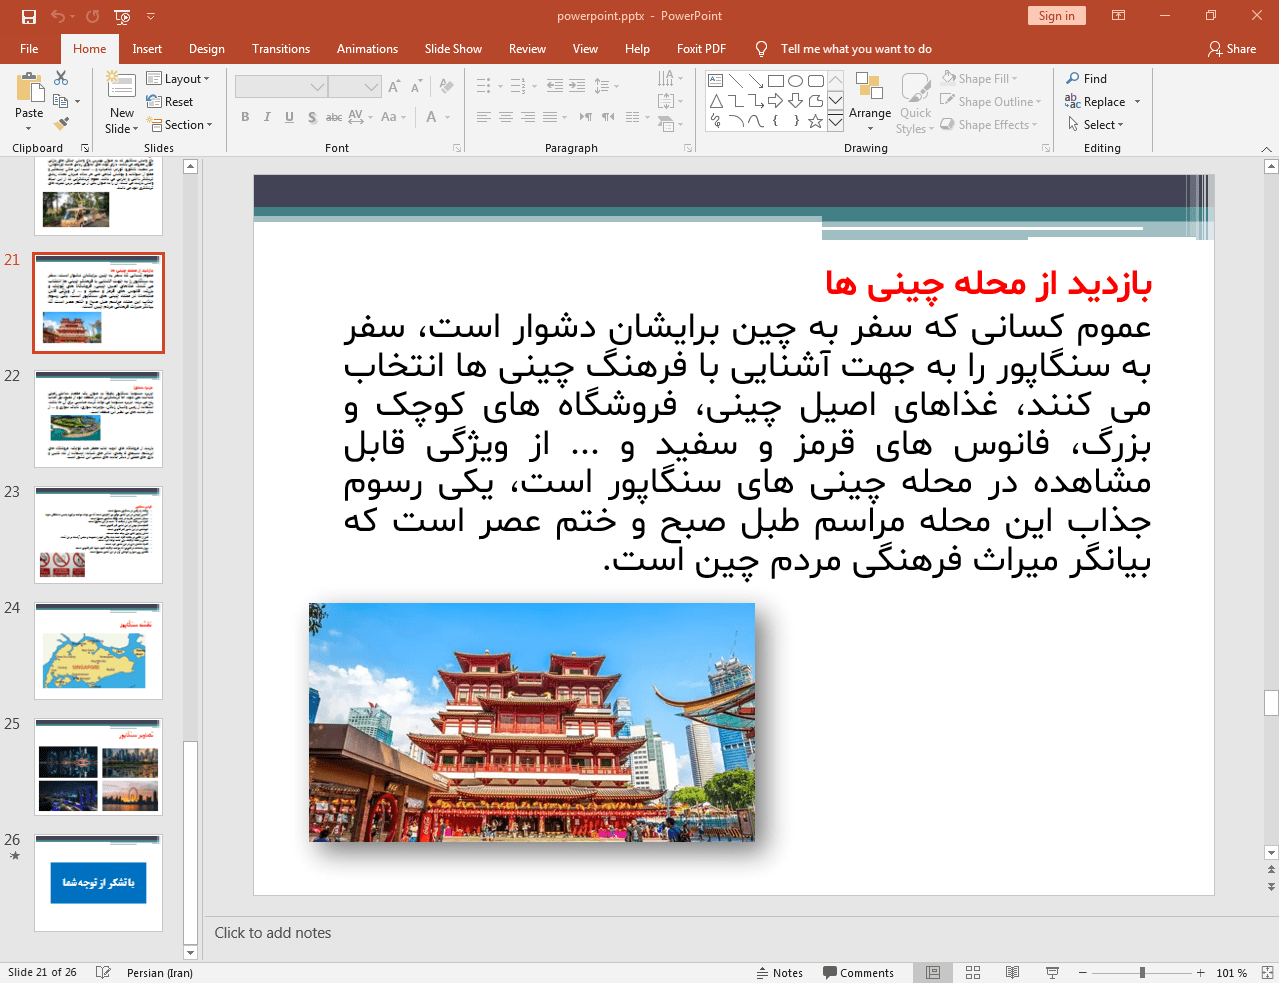
Task: Switch to Normal view icon
Action: (x=933, y=972)
